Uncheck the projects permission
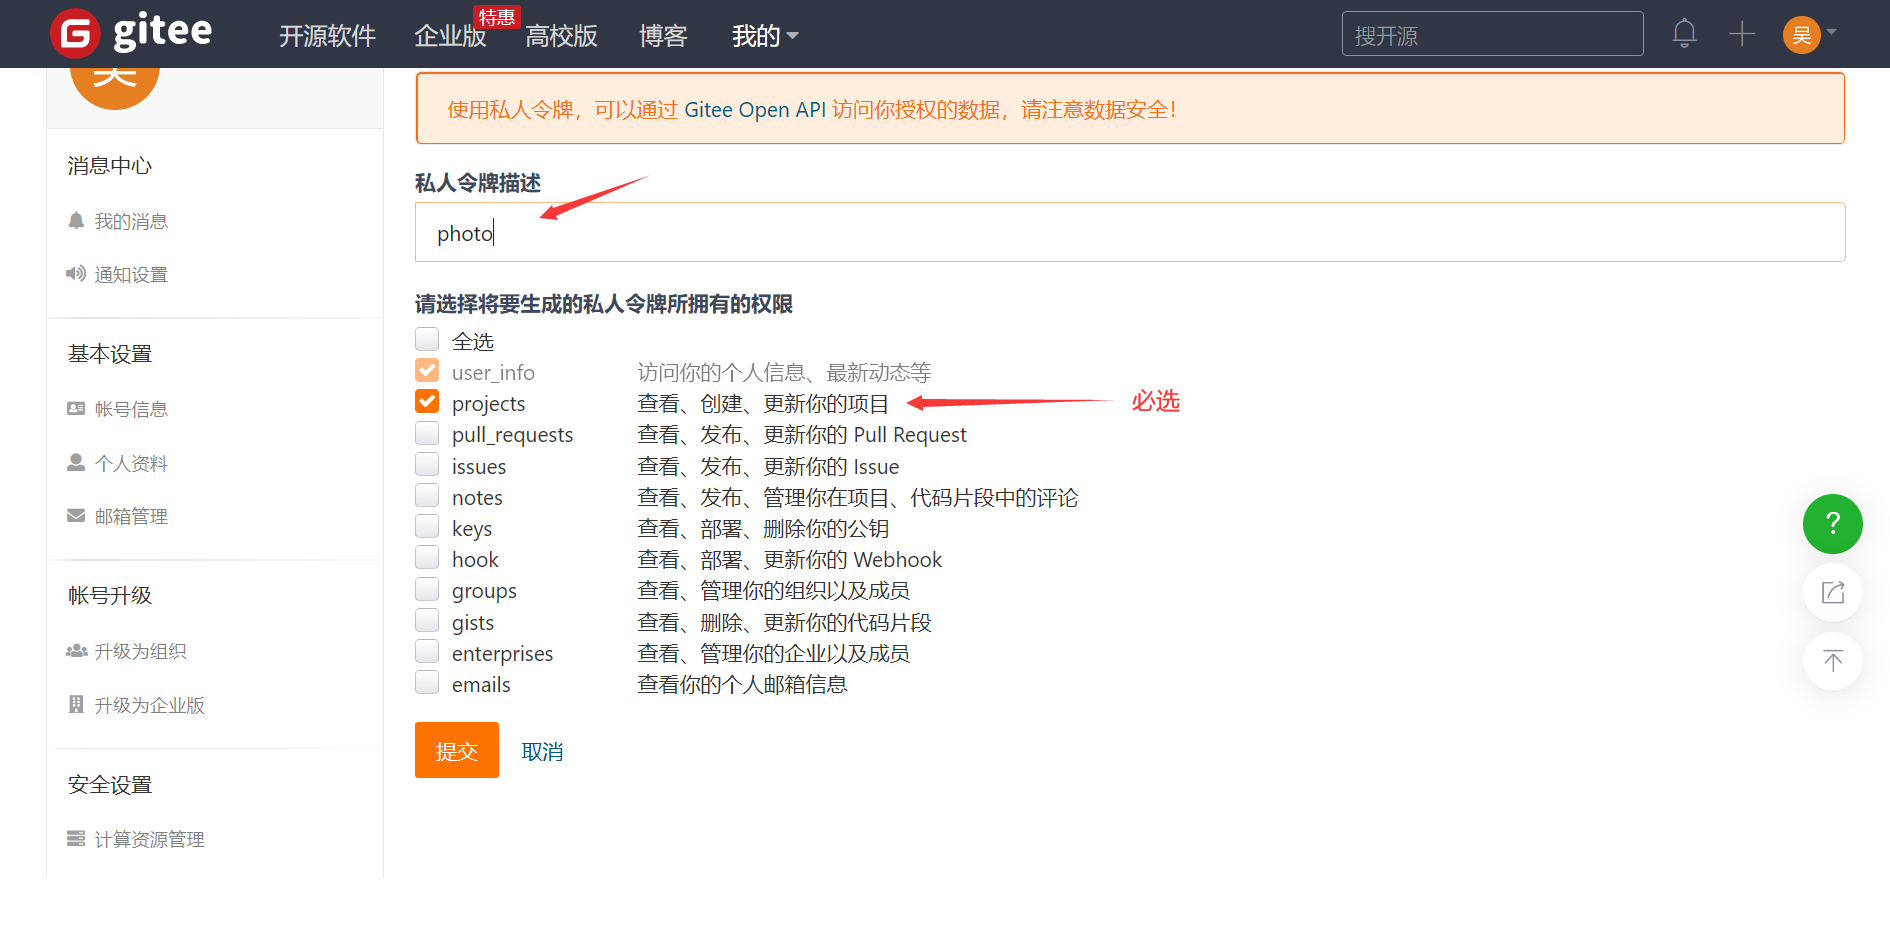Image resolution: width=1890 pixels, height=934 pixels. [x=427, y=401]
